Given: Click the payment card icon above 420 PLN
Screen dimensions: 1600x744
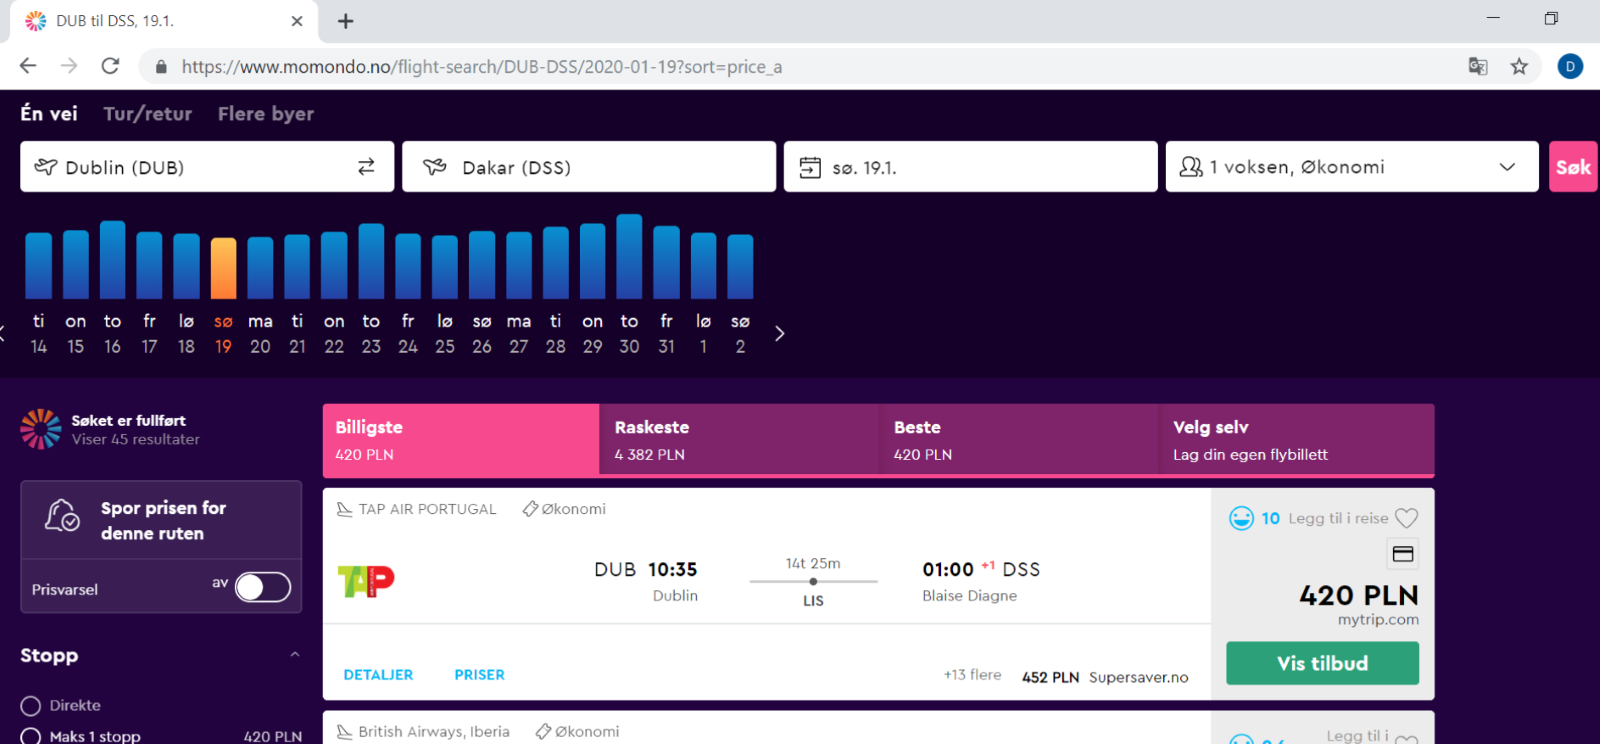Looking at the screenshot, I should click(1403, 554).
